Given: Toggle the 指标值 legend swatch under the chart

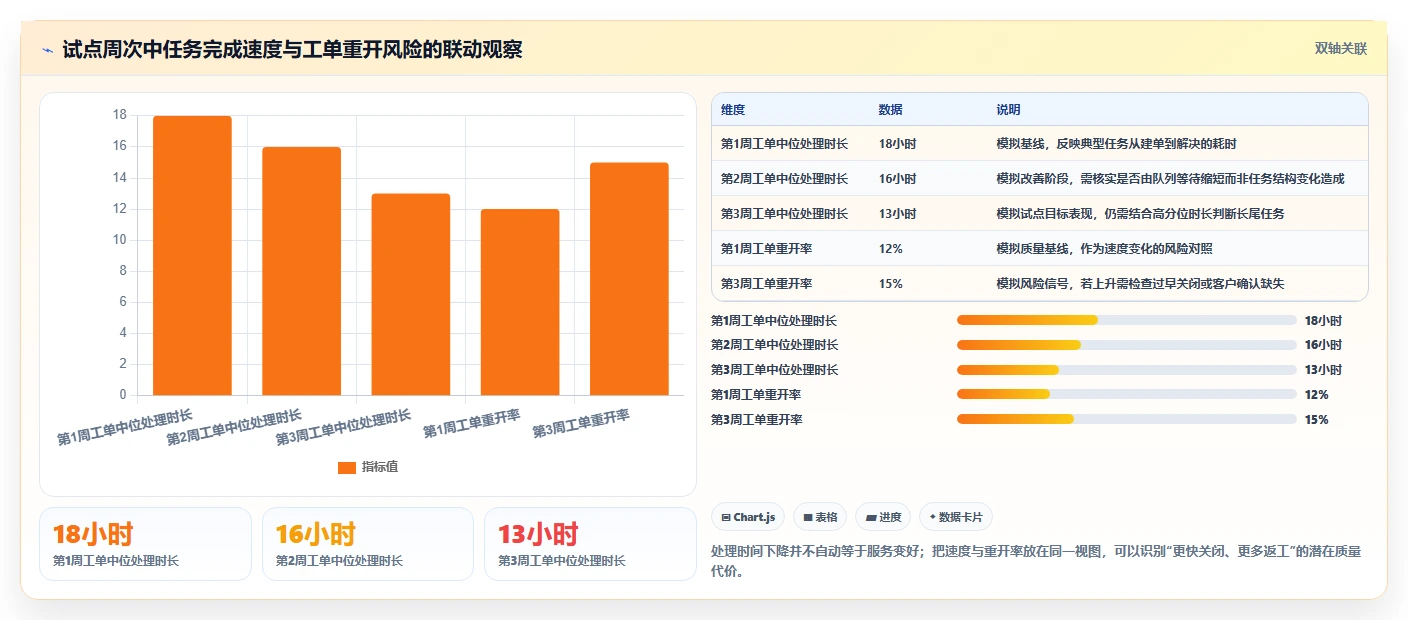Looking at the screenshot, I should click(x=347, y=467).
